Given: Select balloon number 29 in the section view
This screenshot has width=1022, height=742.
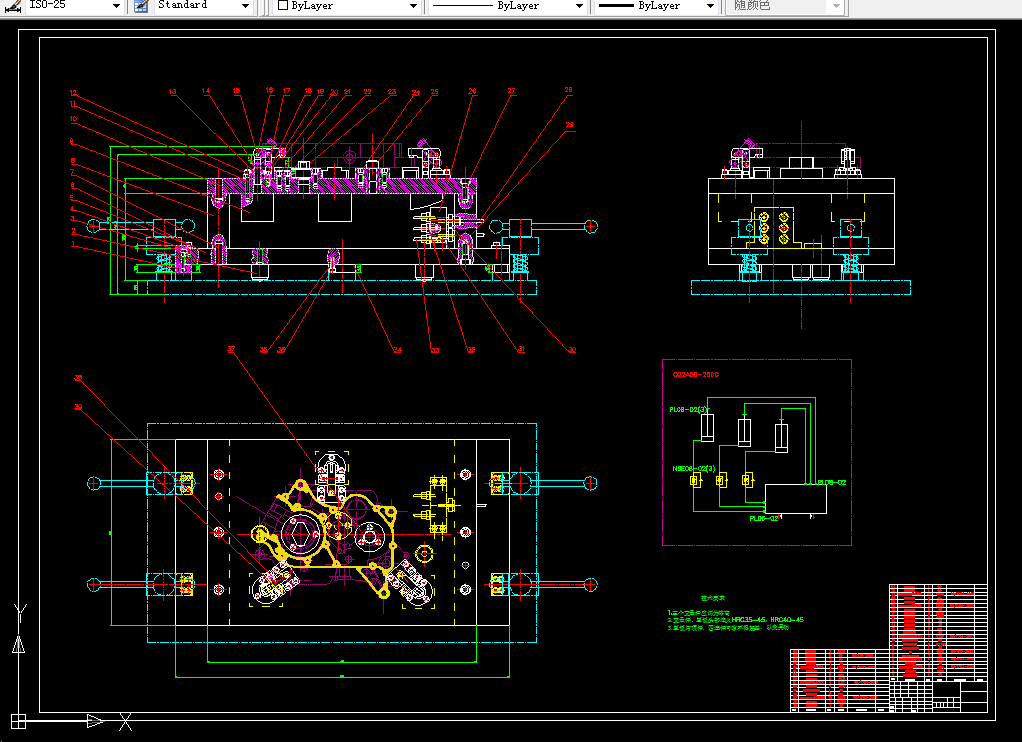Looking at the screenshot, I should (570, 125).
